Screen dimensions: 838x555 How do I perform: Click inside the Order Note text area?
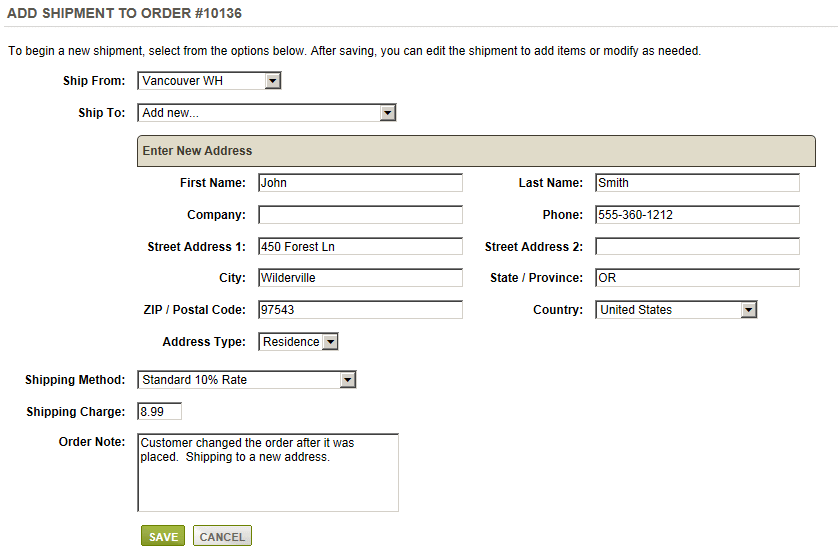(x=268, y=473)
